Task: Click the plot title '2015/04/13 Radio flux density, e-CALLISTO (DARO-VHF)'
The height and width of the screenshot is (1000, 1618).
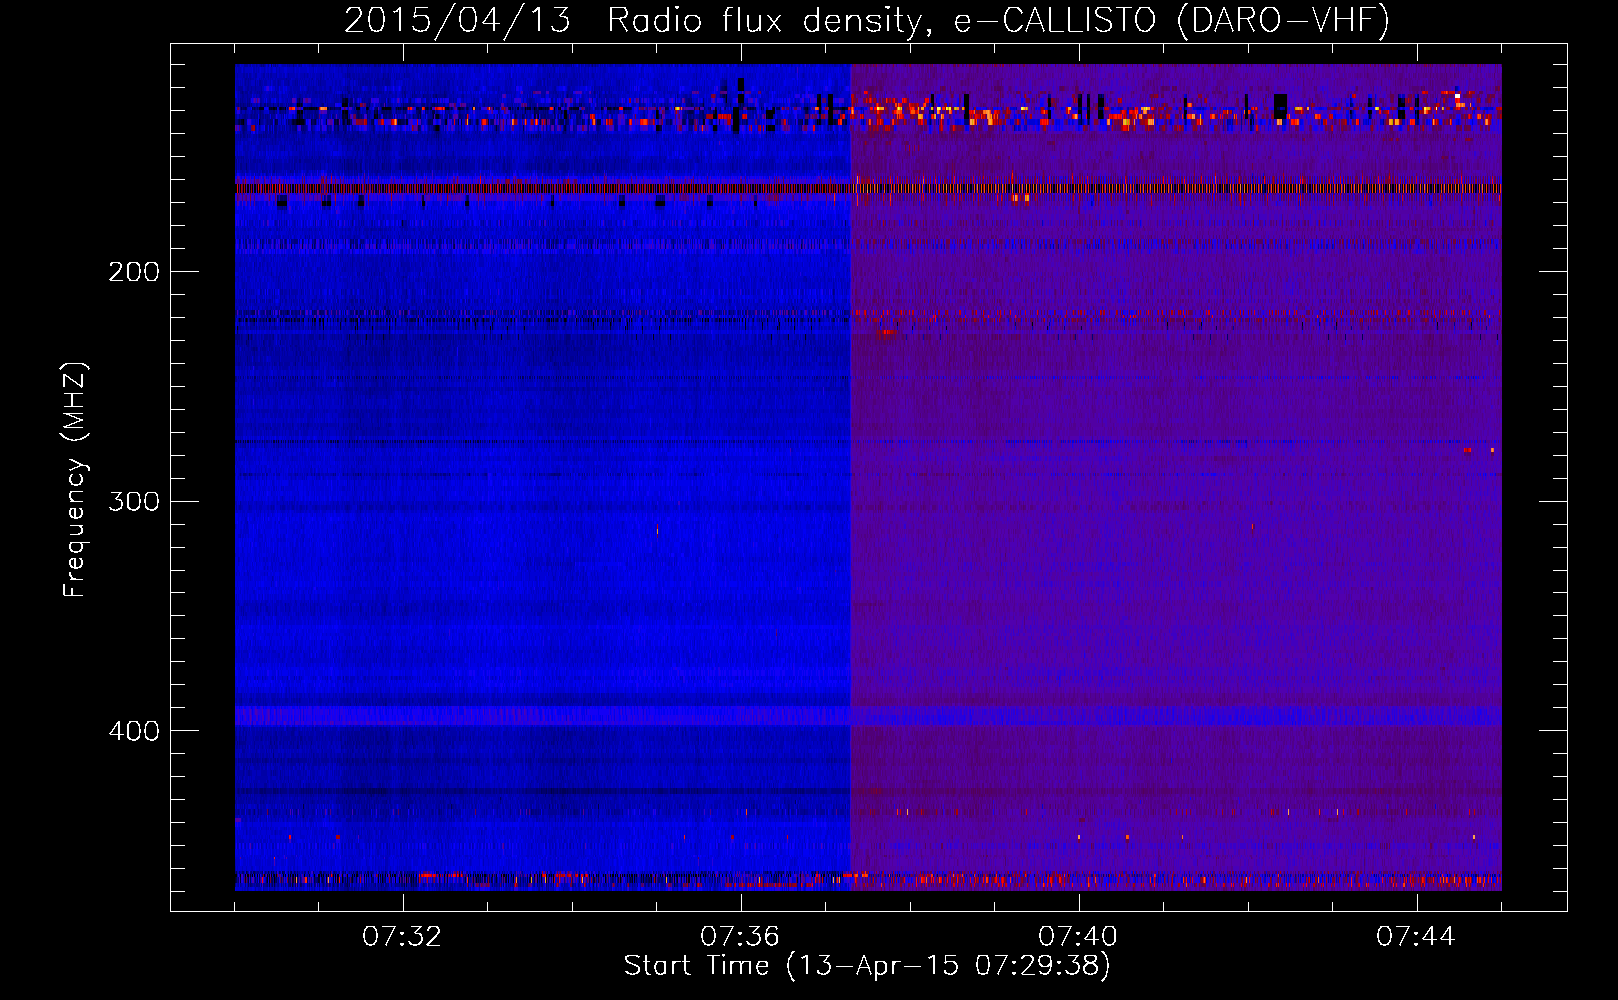Action: [x=867, y=21]
